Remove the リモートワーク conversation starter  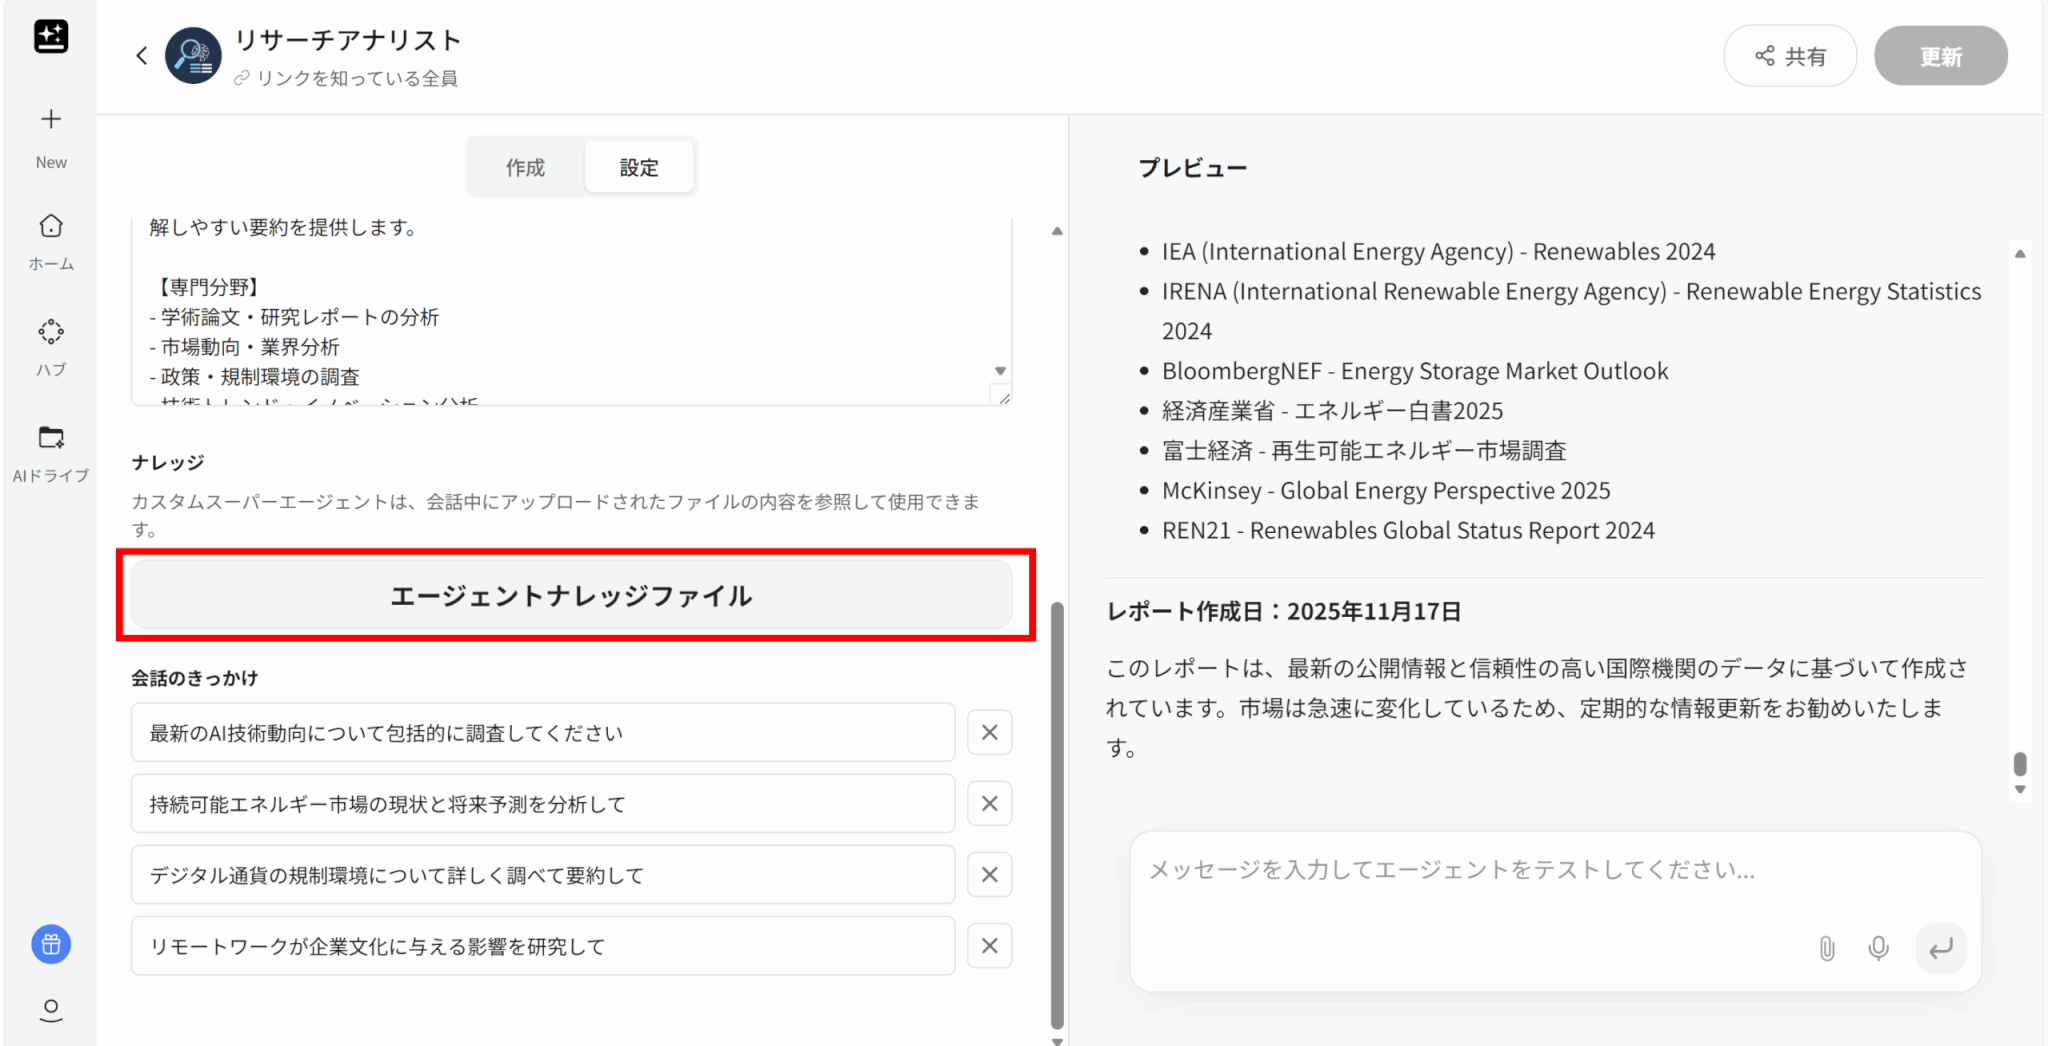point(989,946)
